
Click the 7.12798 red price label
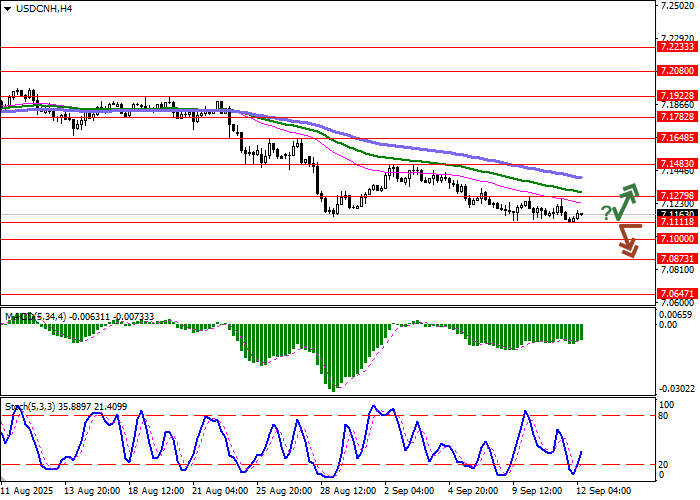(677, 196)
